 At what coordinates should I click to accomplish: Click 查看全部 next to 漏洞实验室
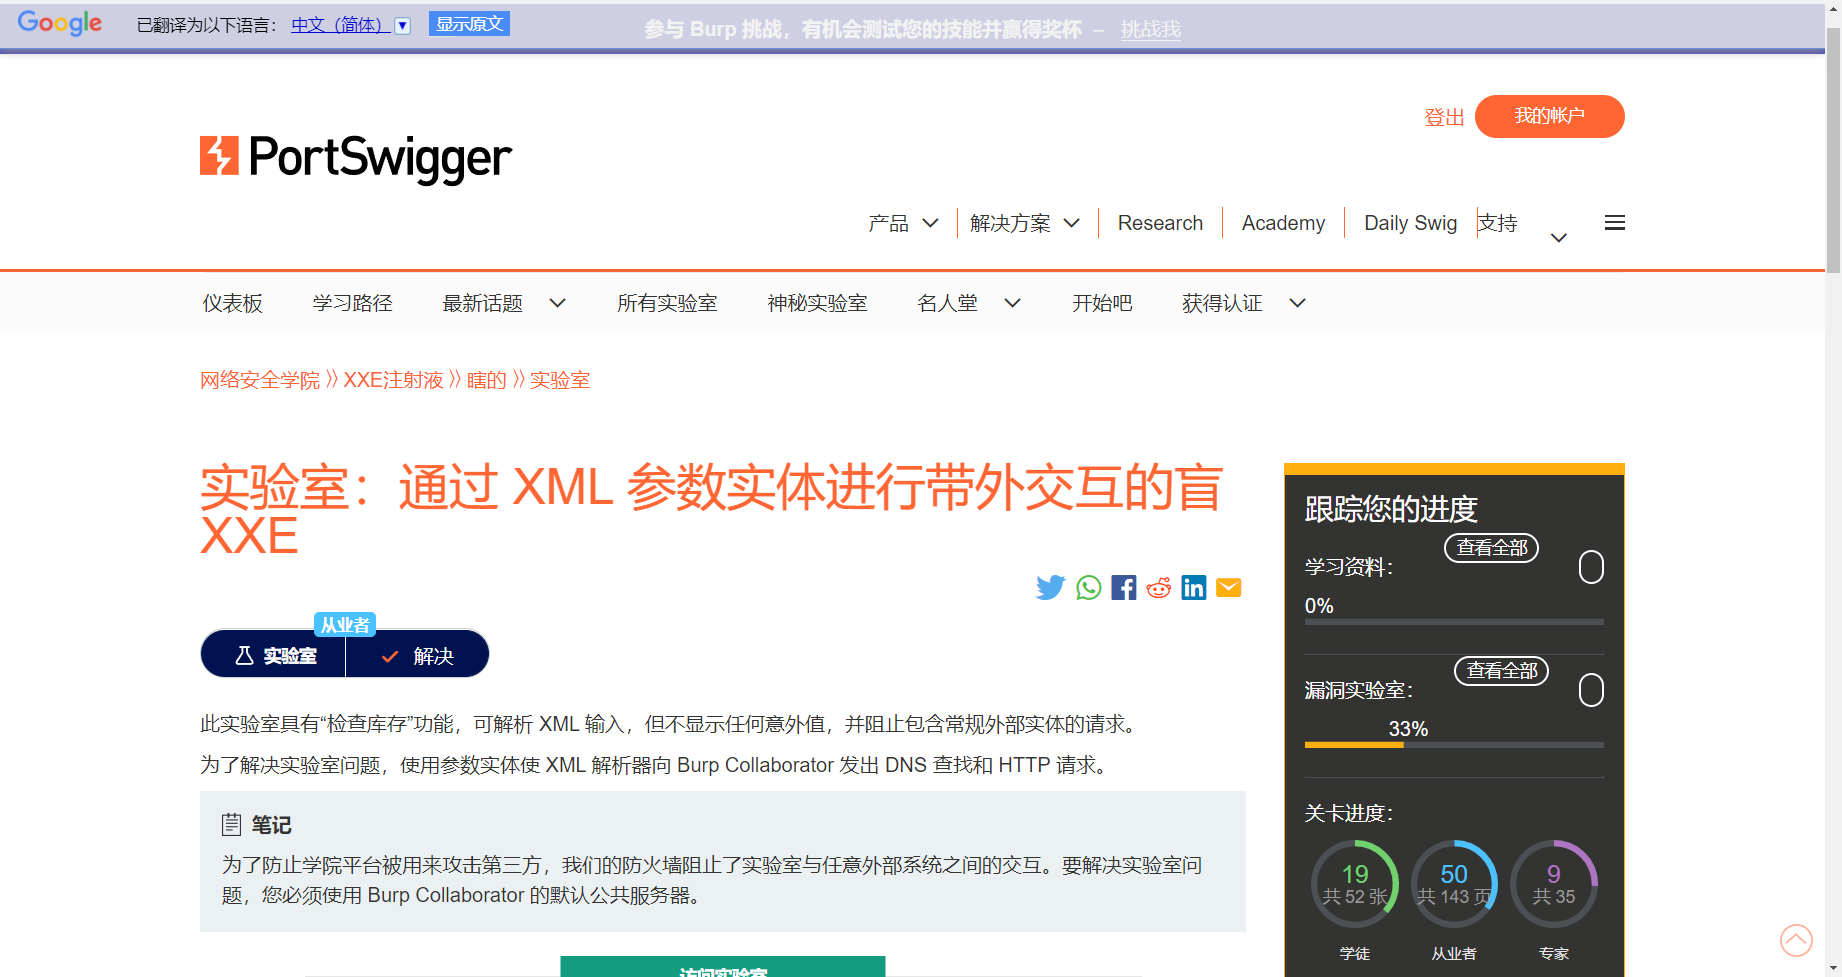tap(1502, 671)
